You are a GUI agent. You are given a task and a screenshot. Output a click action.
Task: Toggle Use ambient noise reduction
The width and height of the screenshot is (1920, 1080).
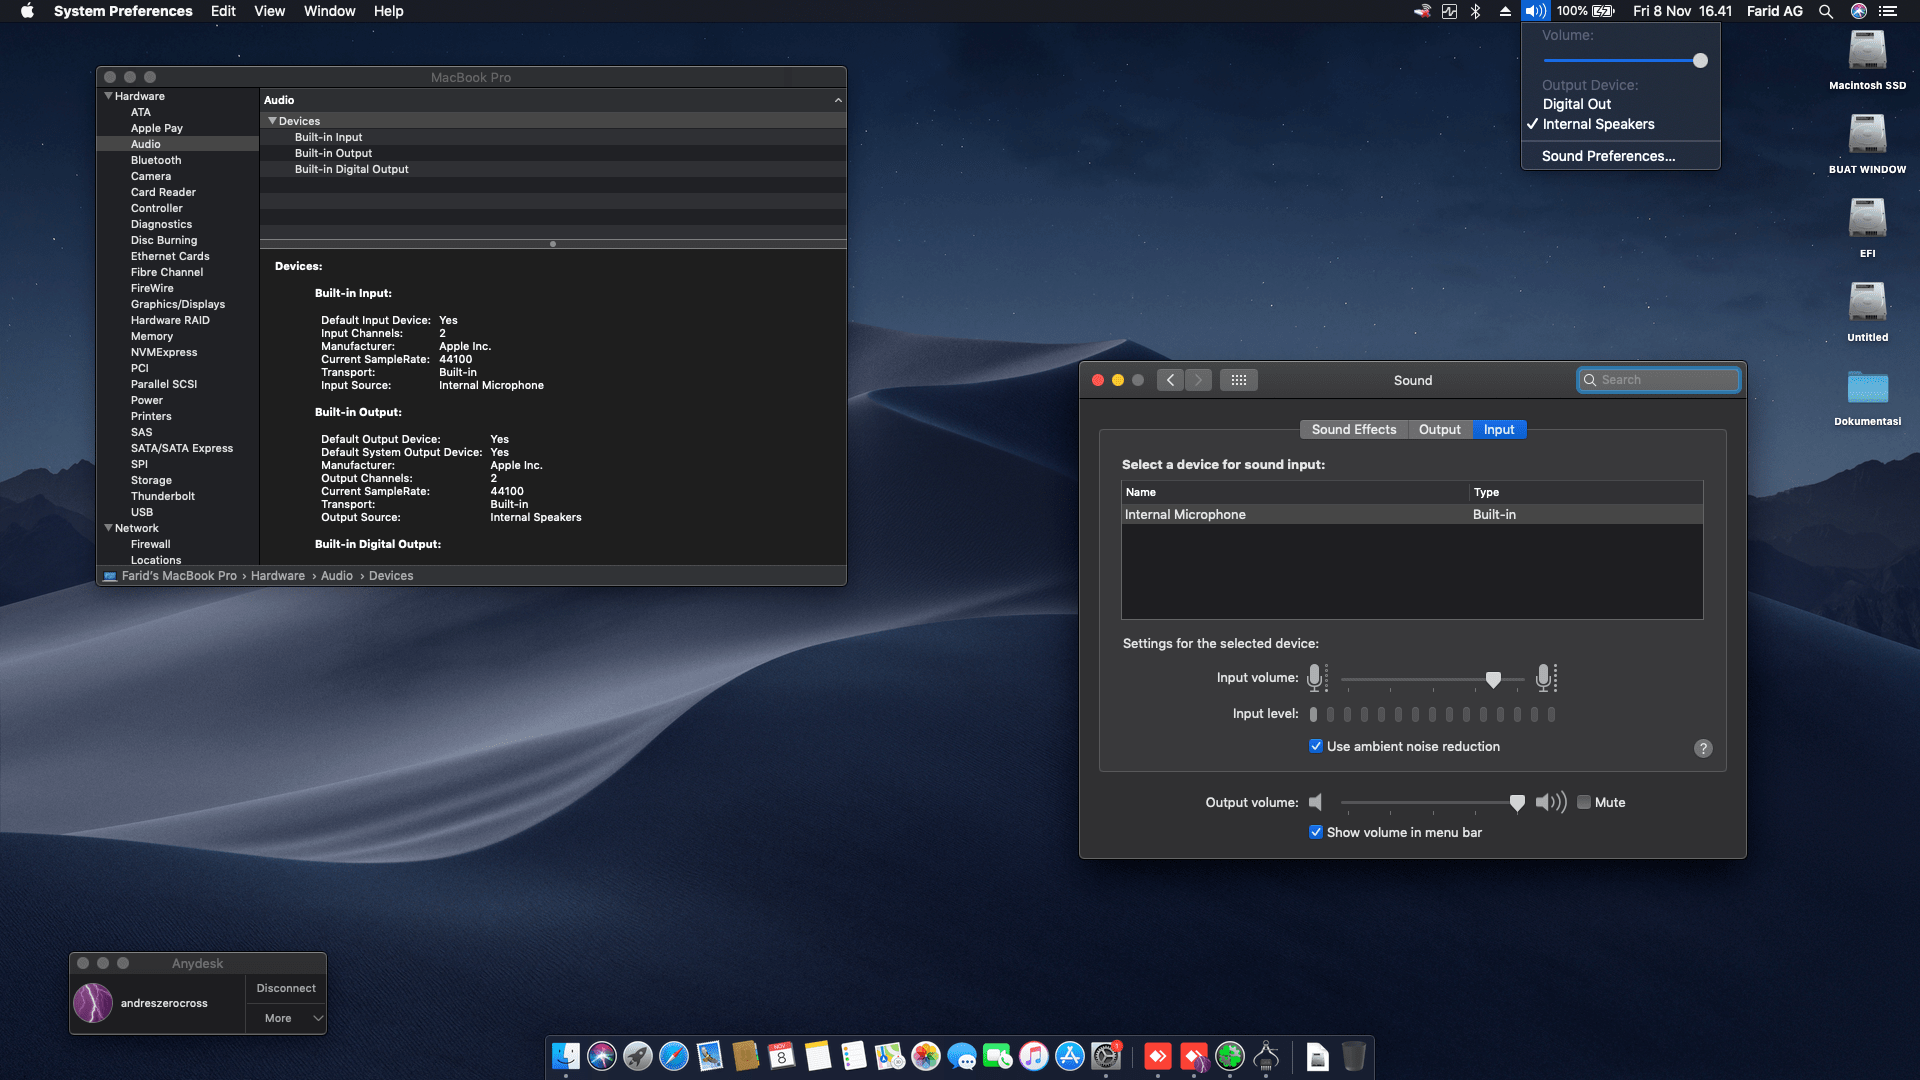[1316, 746]
